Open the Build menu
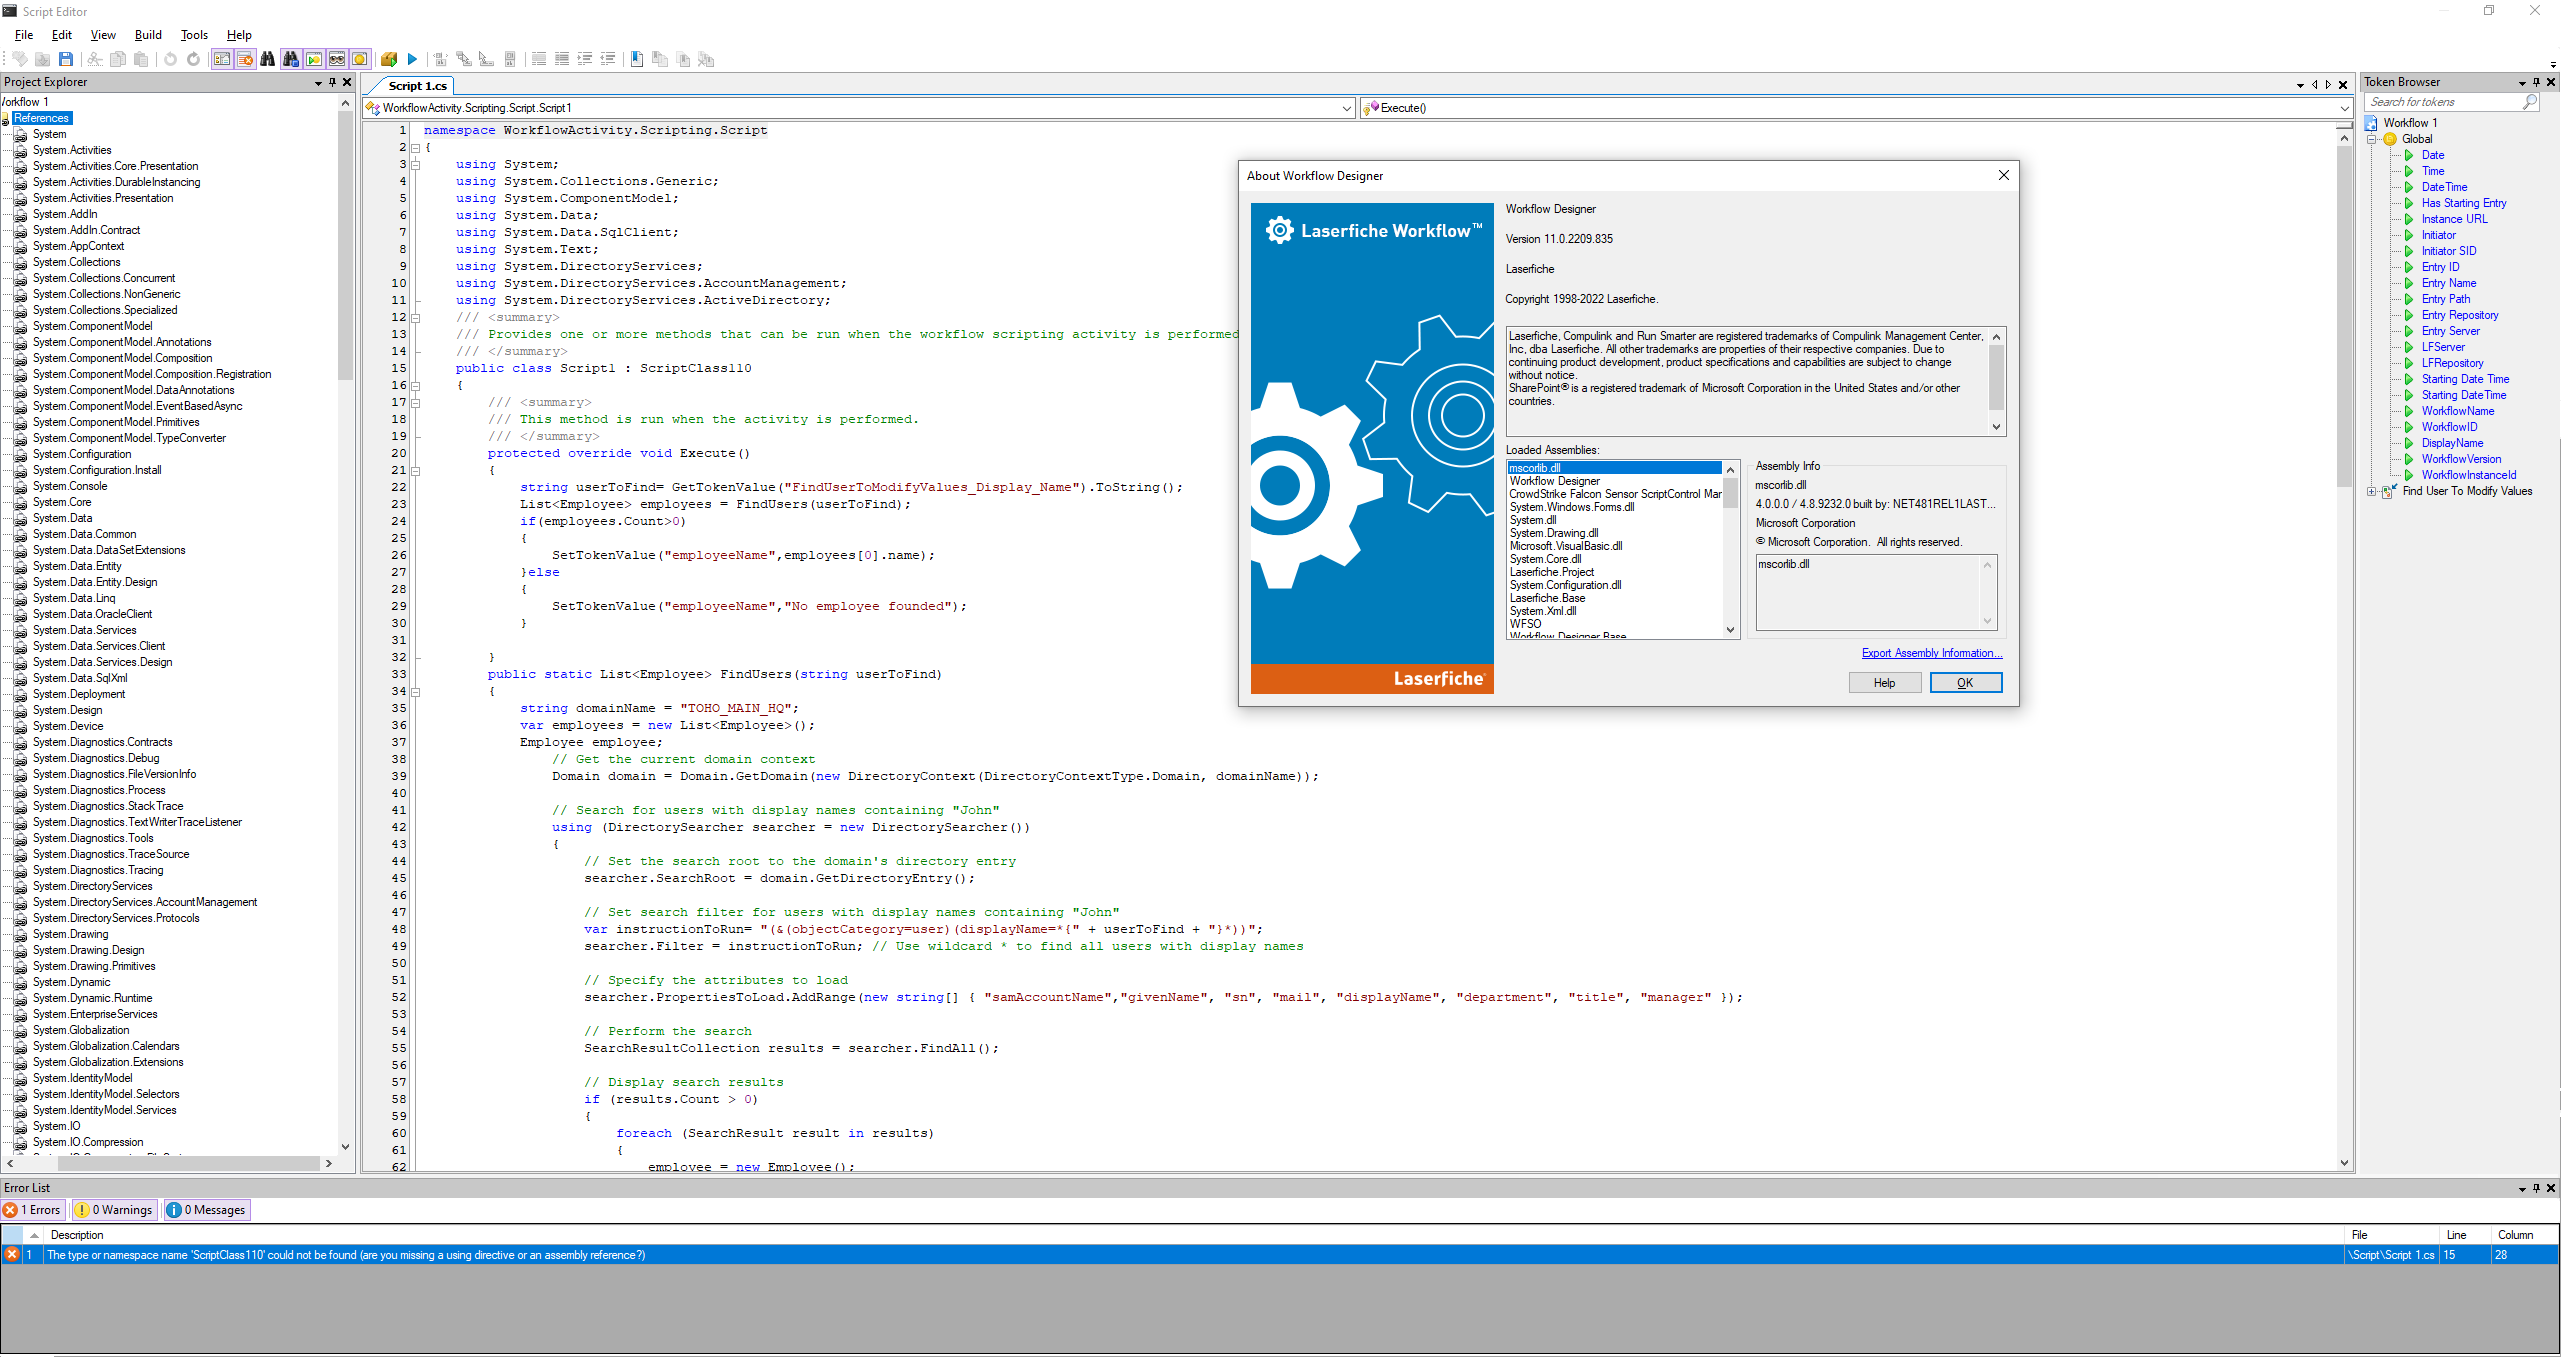This screenshot has width=2561, height=1357. [x=148, y=35]
